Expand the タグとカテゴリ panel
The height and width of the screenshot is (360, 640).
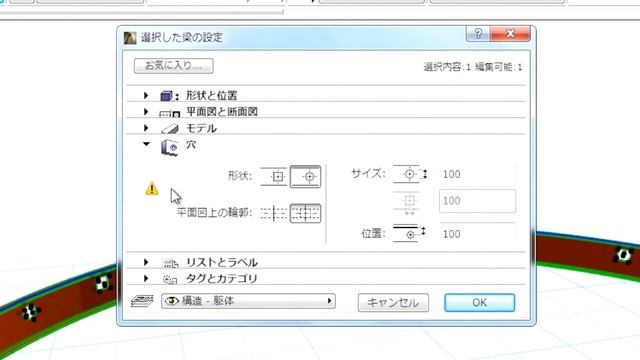[146, 278]
